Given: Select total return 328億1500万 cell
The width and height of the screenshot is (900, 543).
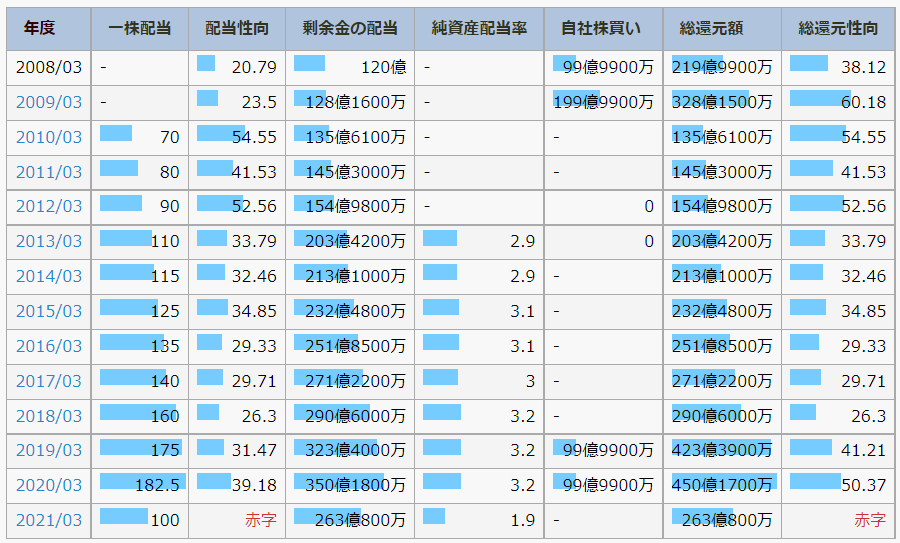Looking at the screenshot, I should coord(721,102).
